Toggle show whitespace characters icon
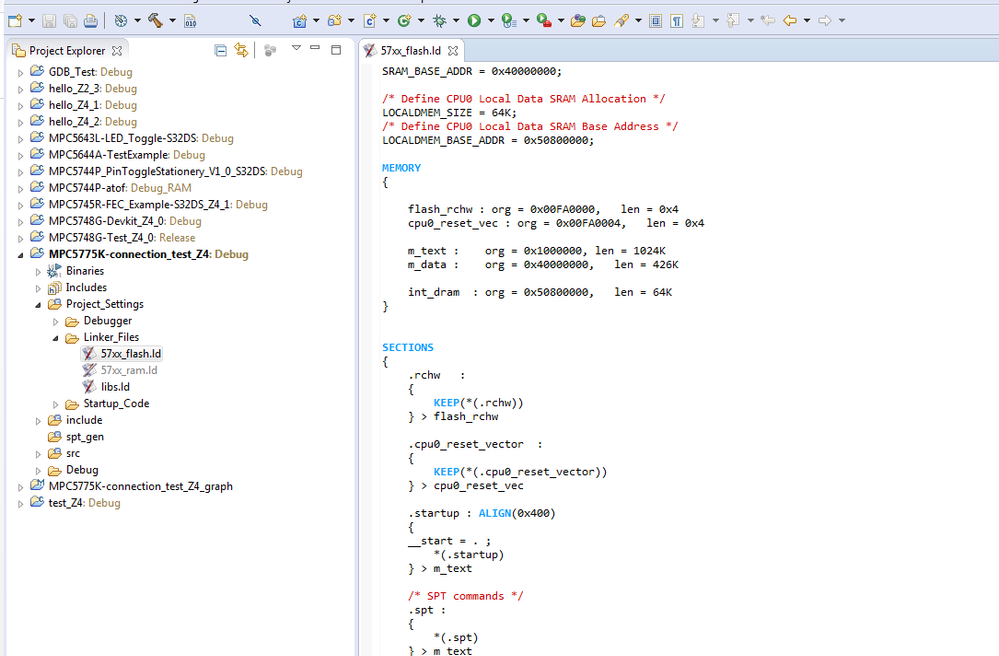Viewport: 999px width, 656px height. 677,20
